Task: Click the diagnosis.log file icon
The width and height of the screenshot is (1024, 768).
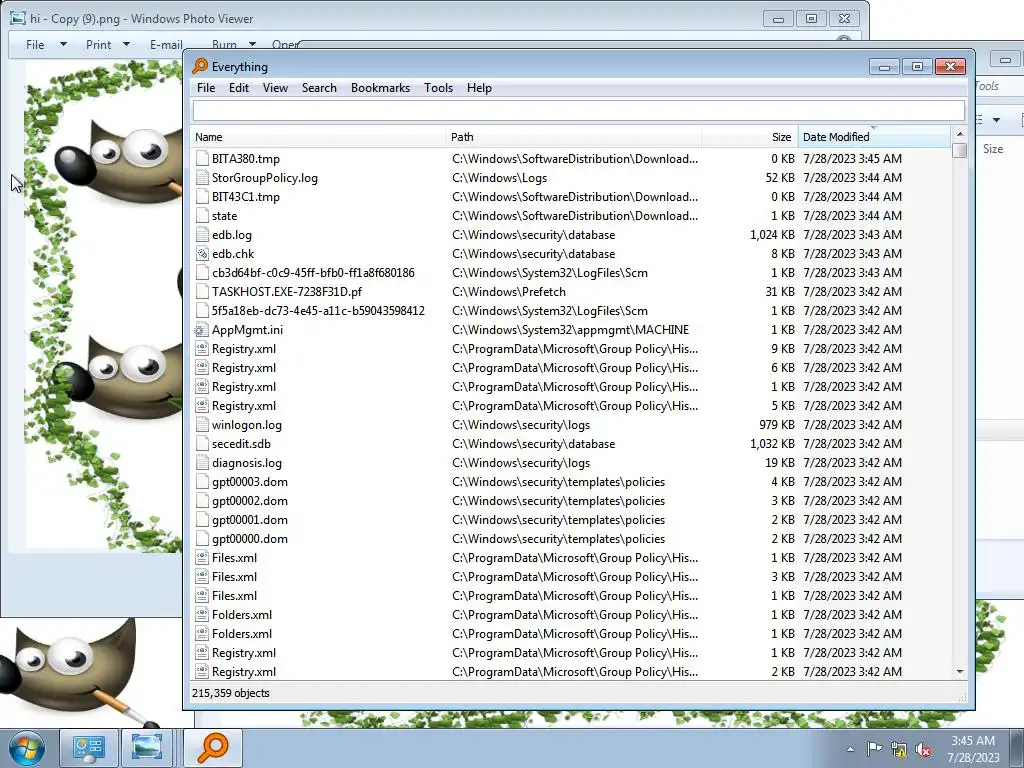Action: [202, 462]
